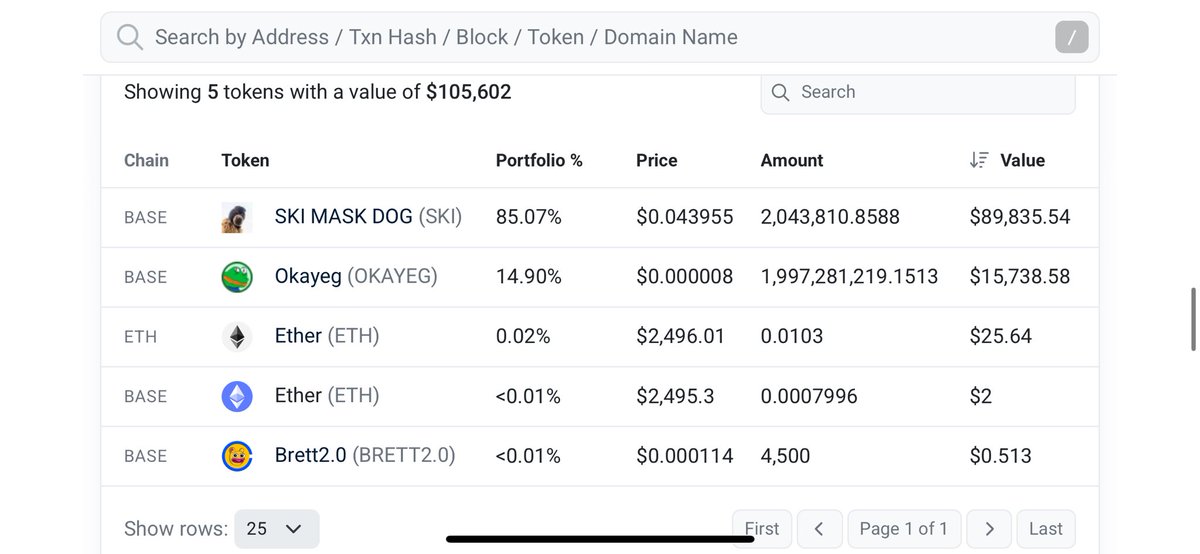Click the vertical scrollbar thumb on the right edge
The image size is (1200, 554).
(x=1193, y=319)
